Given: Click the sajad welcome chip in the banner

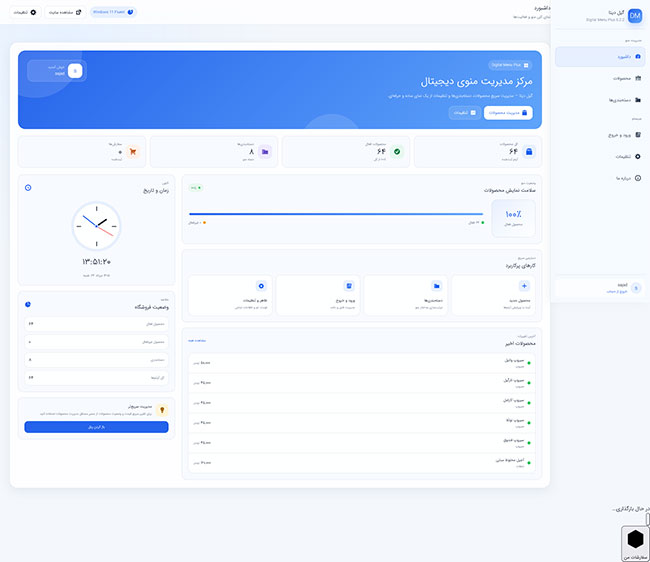Looking at the screenshot, I should coord(57,70).
